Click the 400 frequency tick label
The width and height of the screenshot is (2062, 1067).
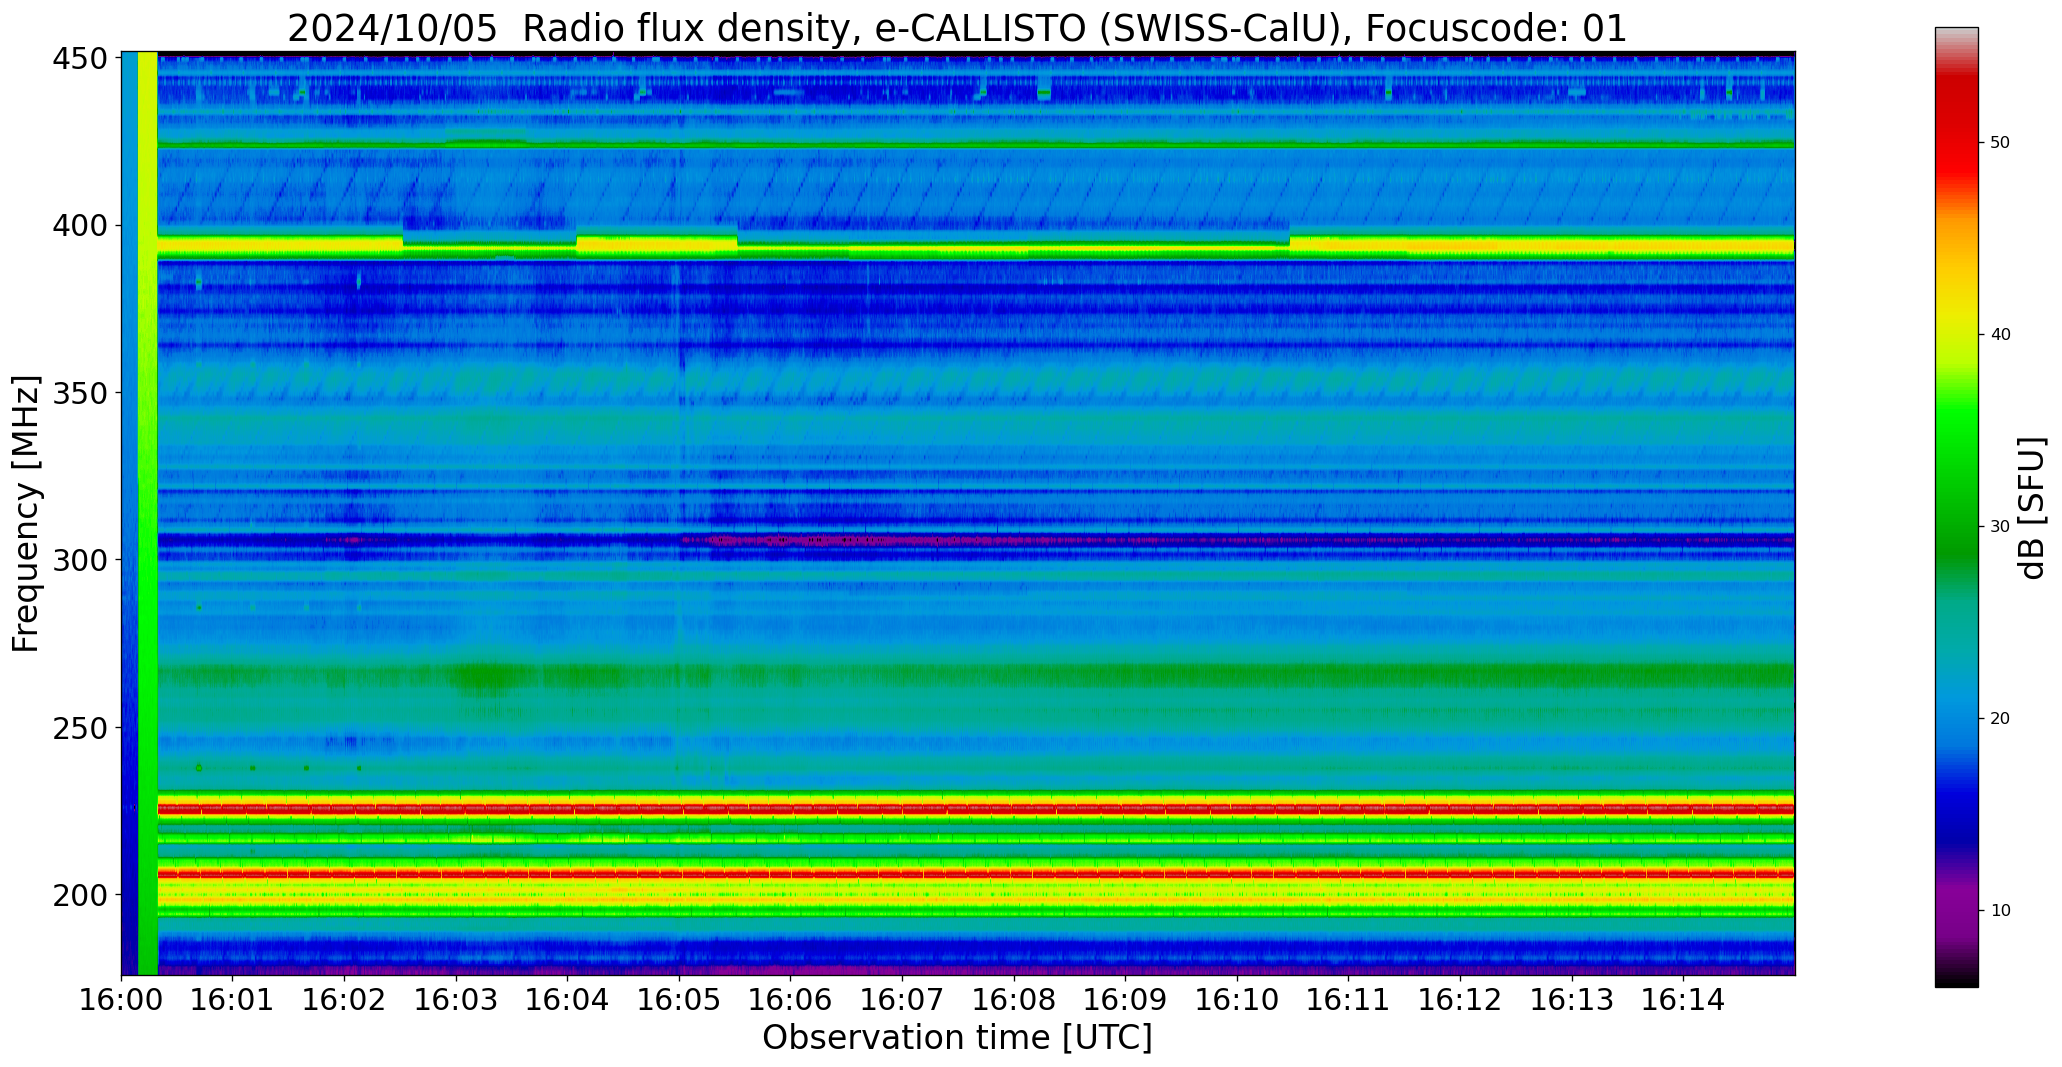tap(79, 226)
